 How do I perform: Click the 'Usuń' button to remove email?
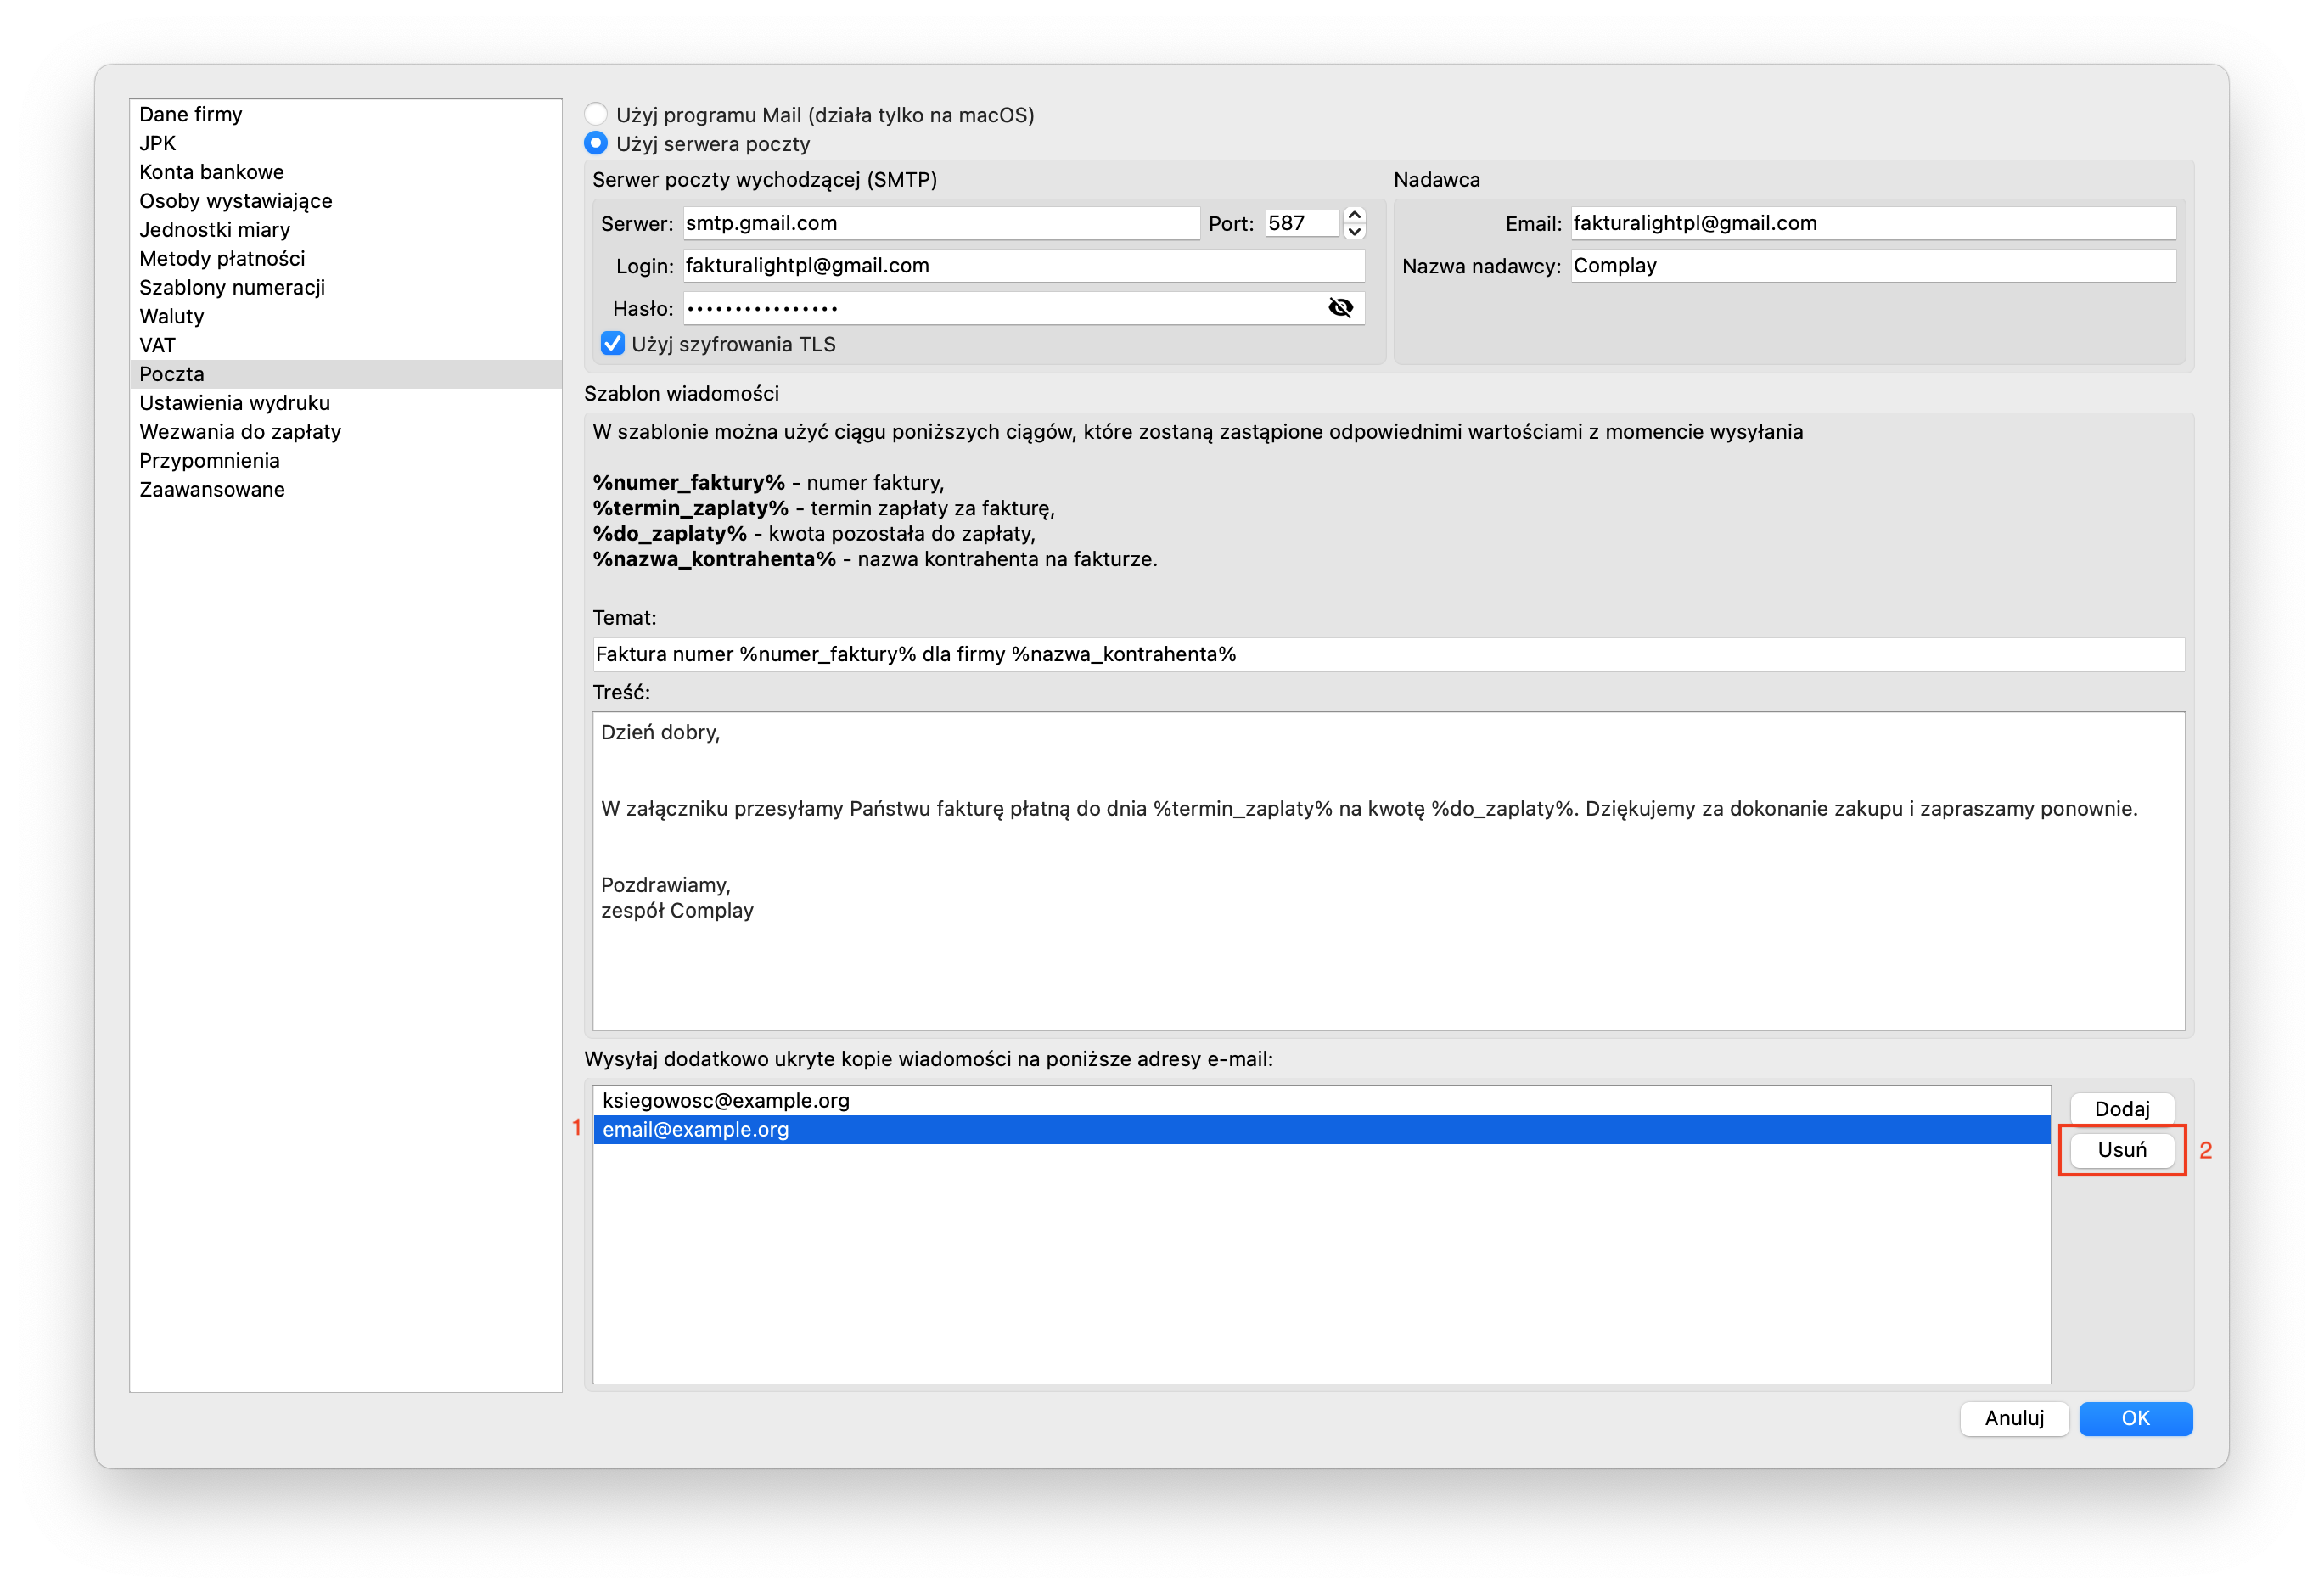[x=2123, y=1149]
